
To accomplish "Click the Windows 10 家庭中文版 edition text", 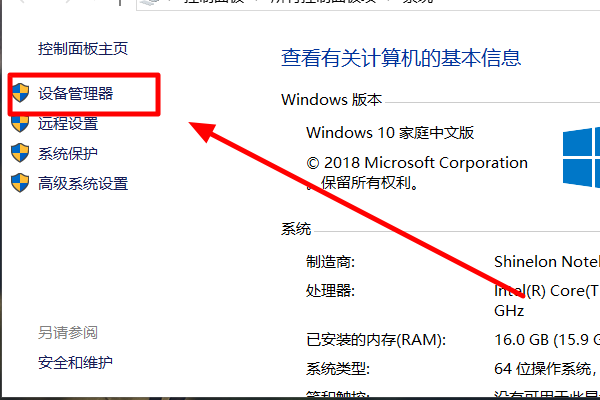I will (x=390, y=133).
